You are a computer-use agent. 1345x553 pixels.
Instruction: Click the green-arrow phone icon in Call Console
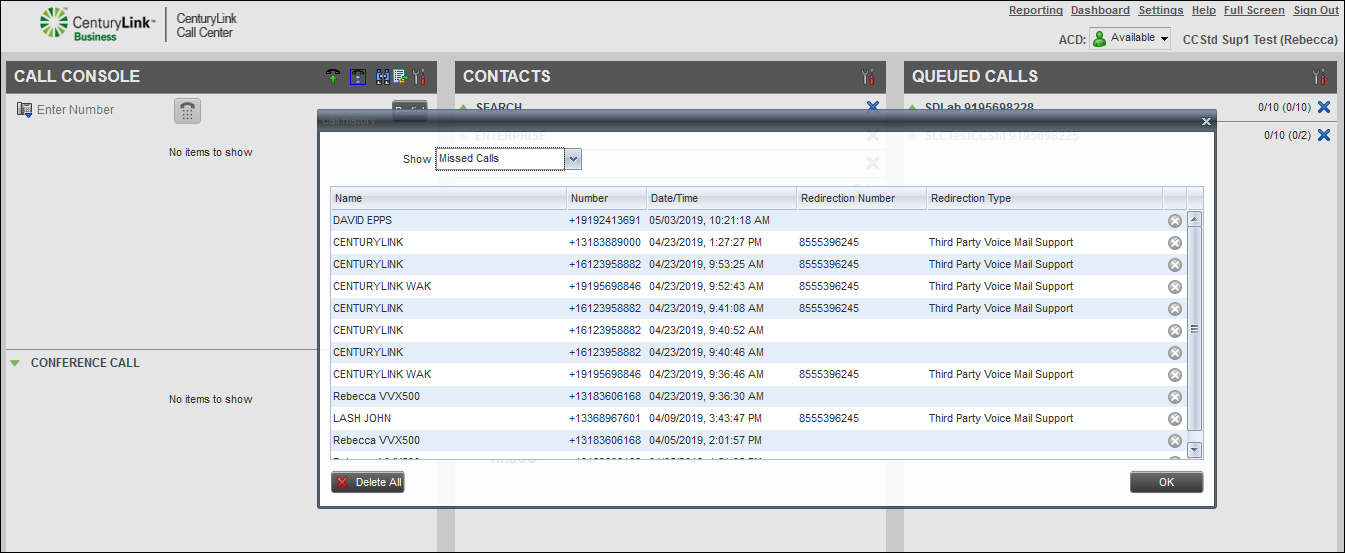tap(334, 77)
